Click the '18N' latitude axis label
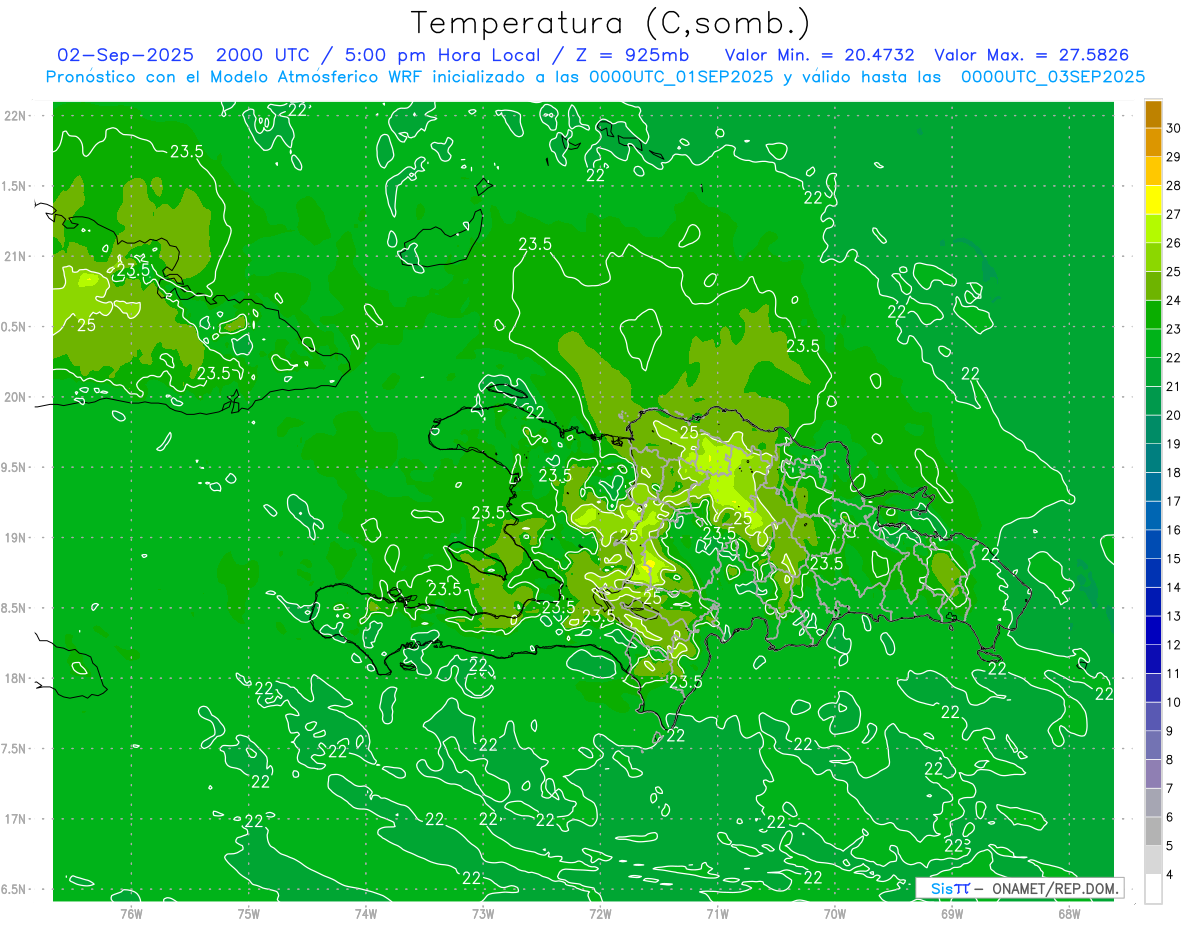 14,679
